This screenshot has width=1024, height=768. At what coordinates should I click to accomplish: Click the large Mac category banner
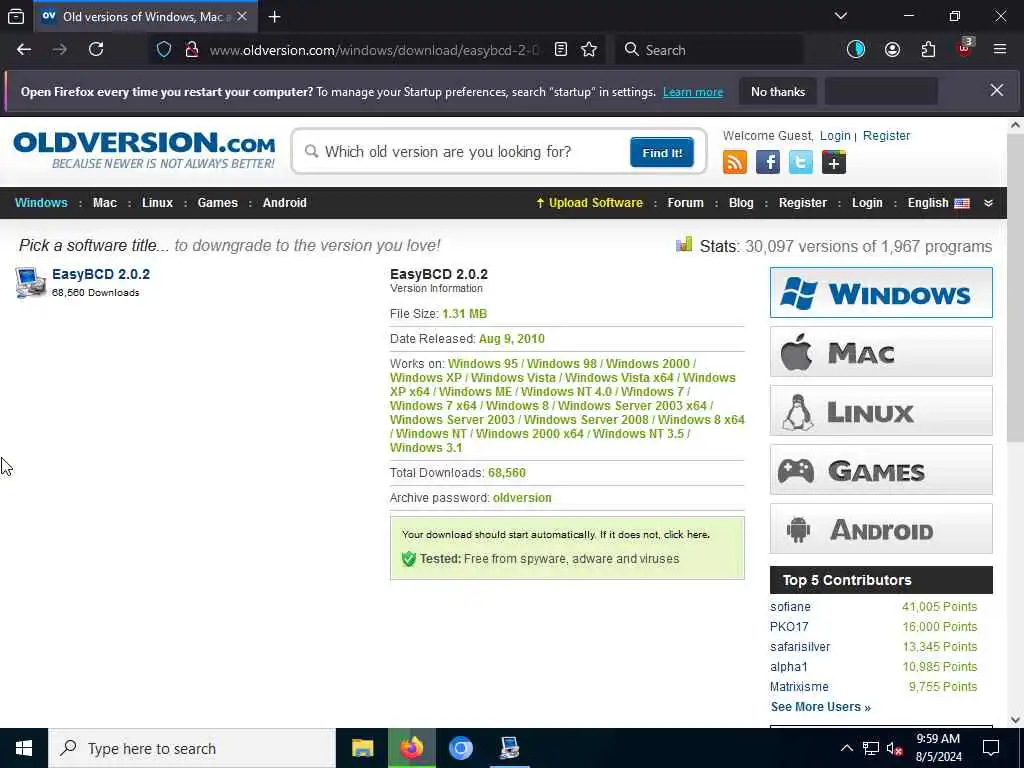click(881, 352)
